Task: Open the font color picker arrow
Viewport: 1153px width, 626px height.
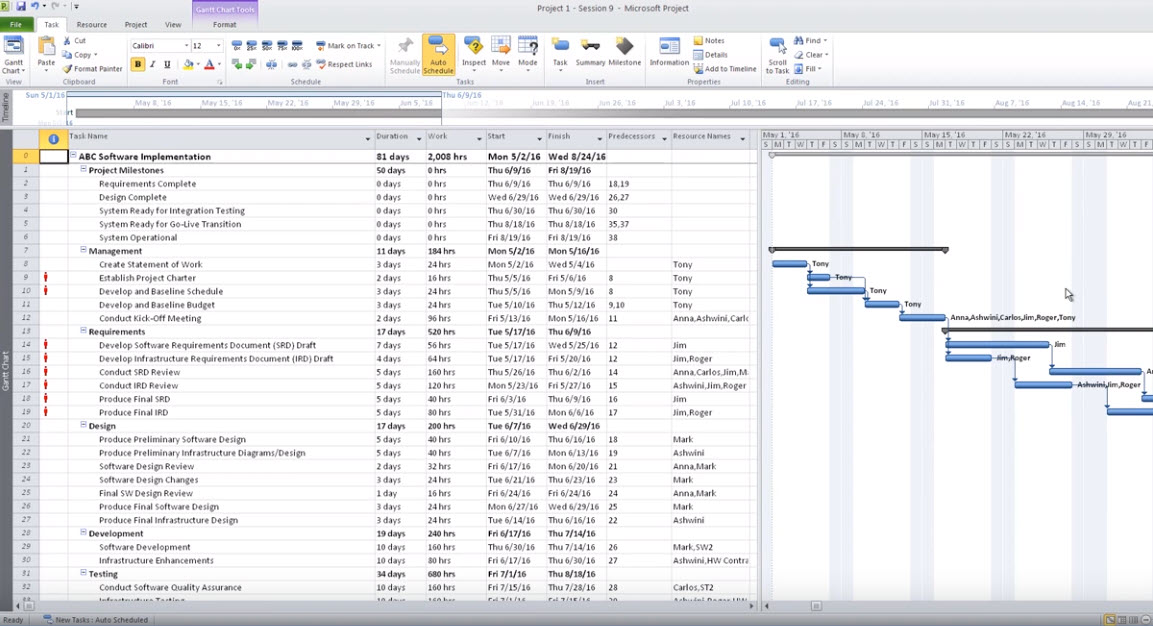Action: tap(219, 65)
